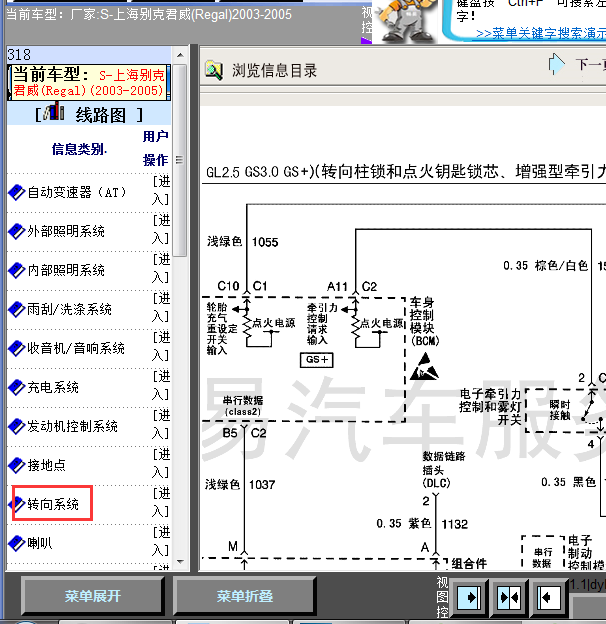This screenshot has width=606, height=624.
Task: Open the 喇叭 category
Action: [x=40, y=544]
